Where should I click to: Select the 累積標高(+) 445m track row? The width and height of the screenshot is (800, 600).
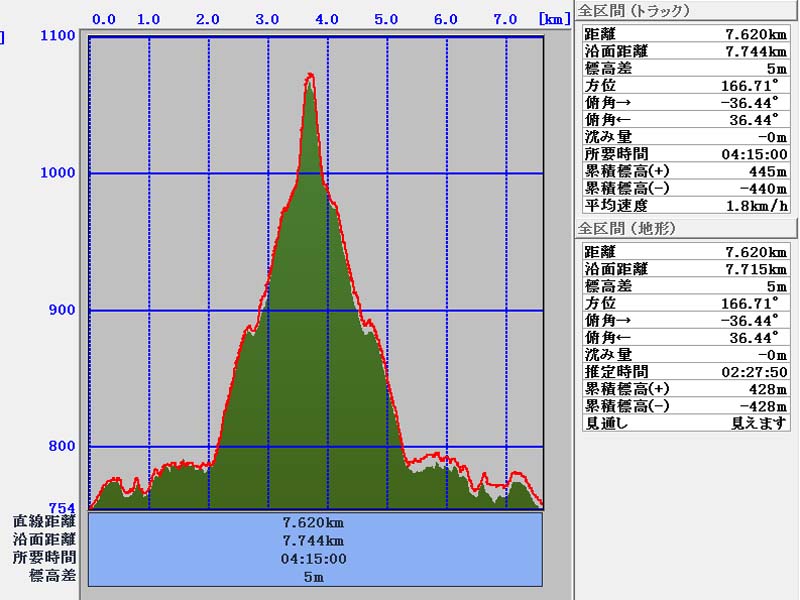(685, 171)
